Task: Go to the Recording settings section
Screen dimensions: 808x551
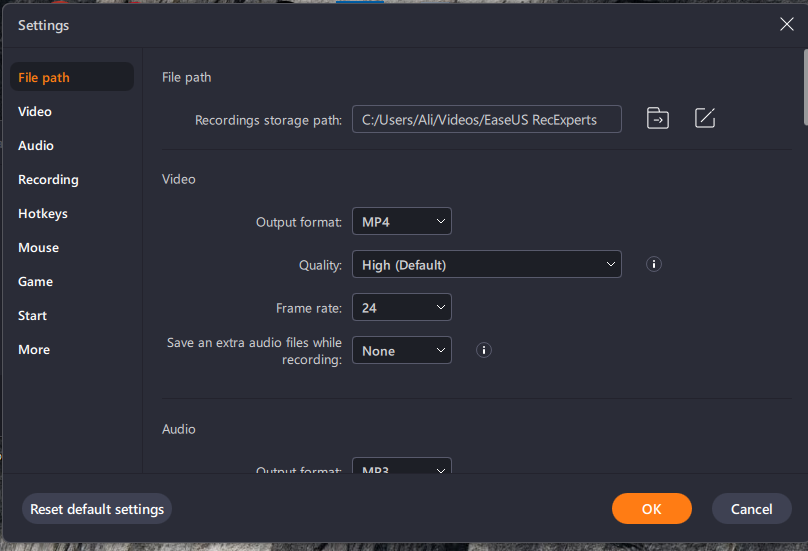Action: (48, 180)
